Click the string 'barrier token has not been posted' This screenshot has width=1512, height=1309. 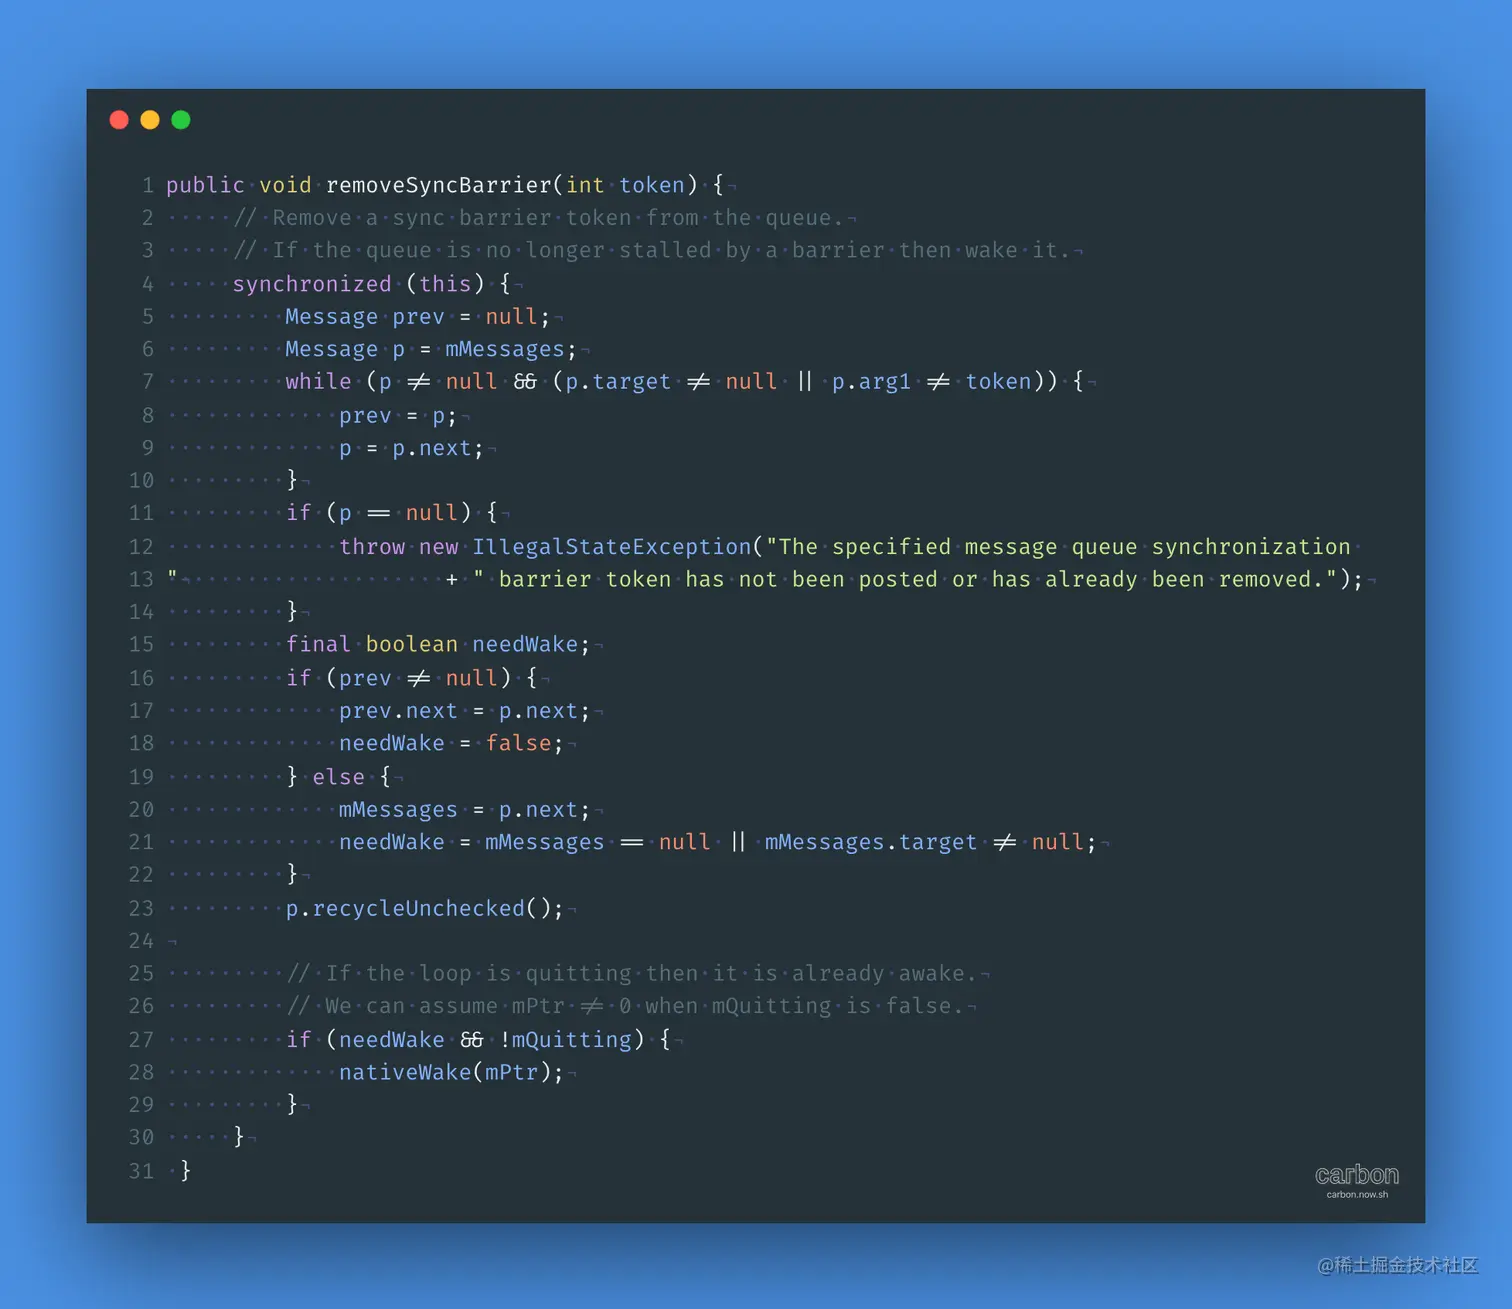pyautogui.click(x=718, y=580)
